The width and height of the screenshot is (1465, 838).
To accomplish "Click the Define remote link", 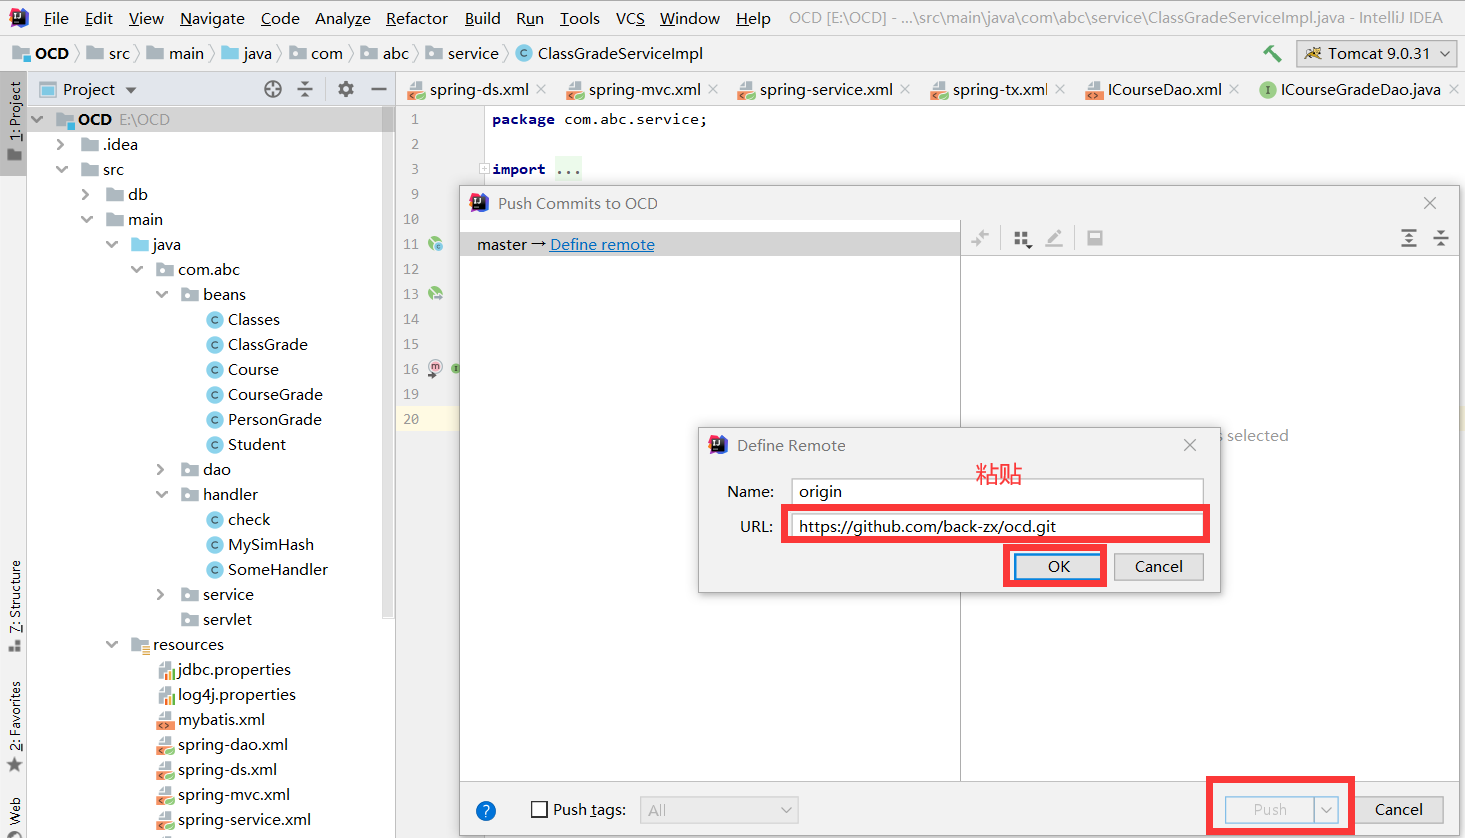I will pos(601,243).
